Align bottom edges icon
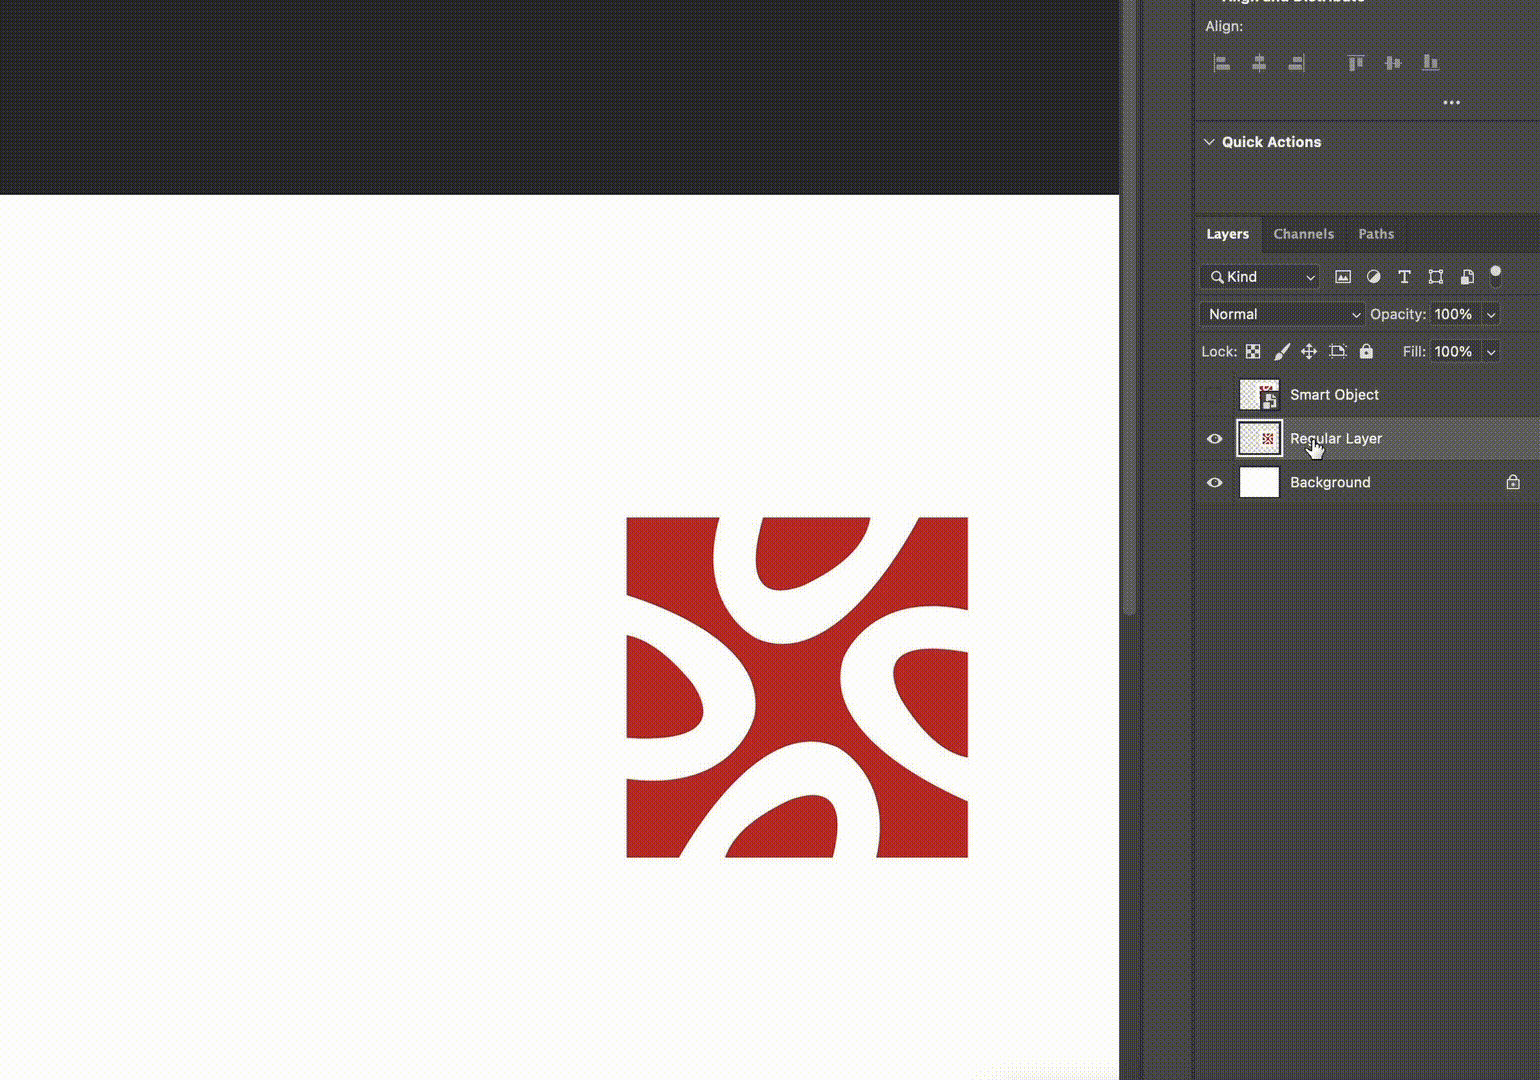This screenshot has height=1080, width=1540. pos(1431,63)
